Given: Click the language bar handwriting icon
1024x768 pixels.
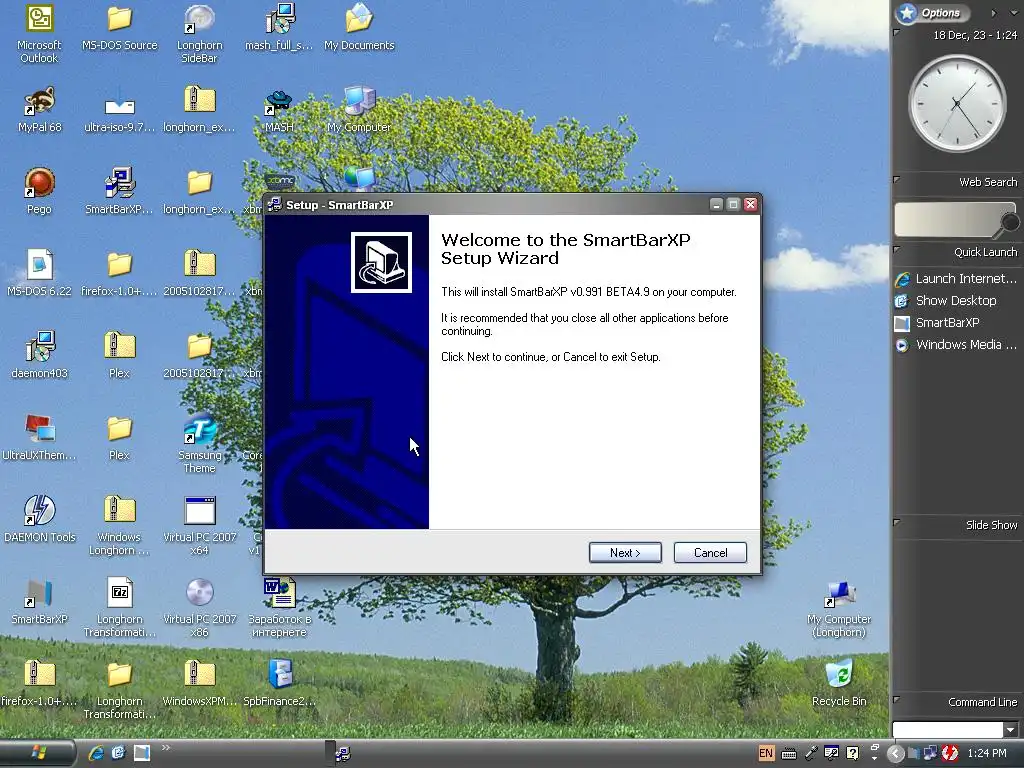Looking at the screenshot, I should [810, 753].
